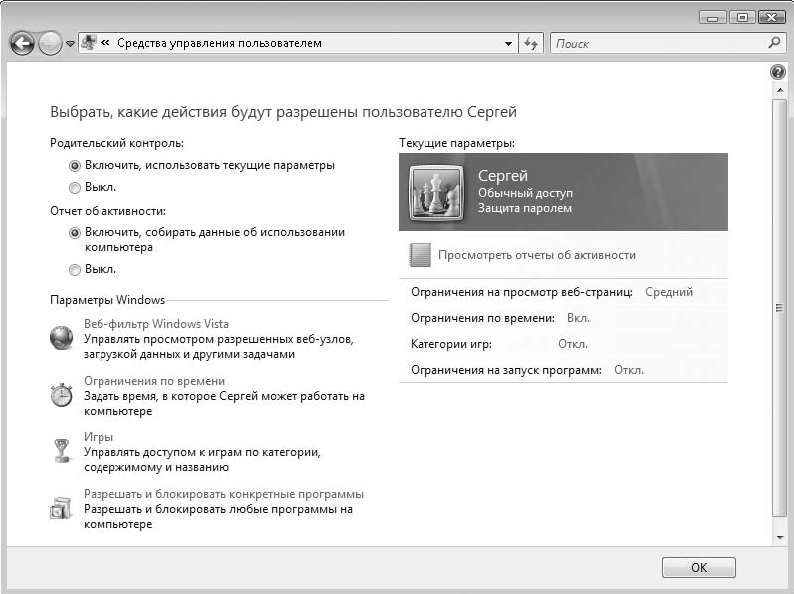The image size is (794, 594).
Task: Click the search magnifier icon
Action: tap(773, 43)
